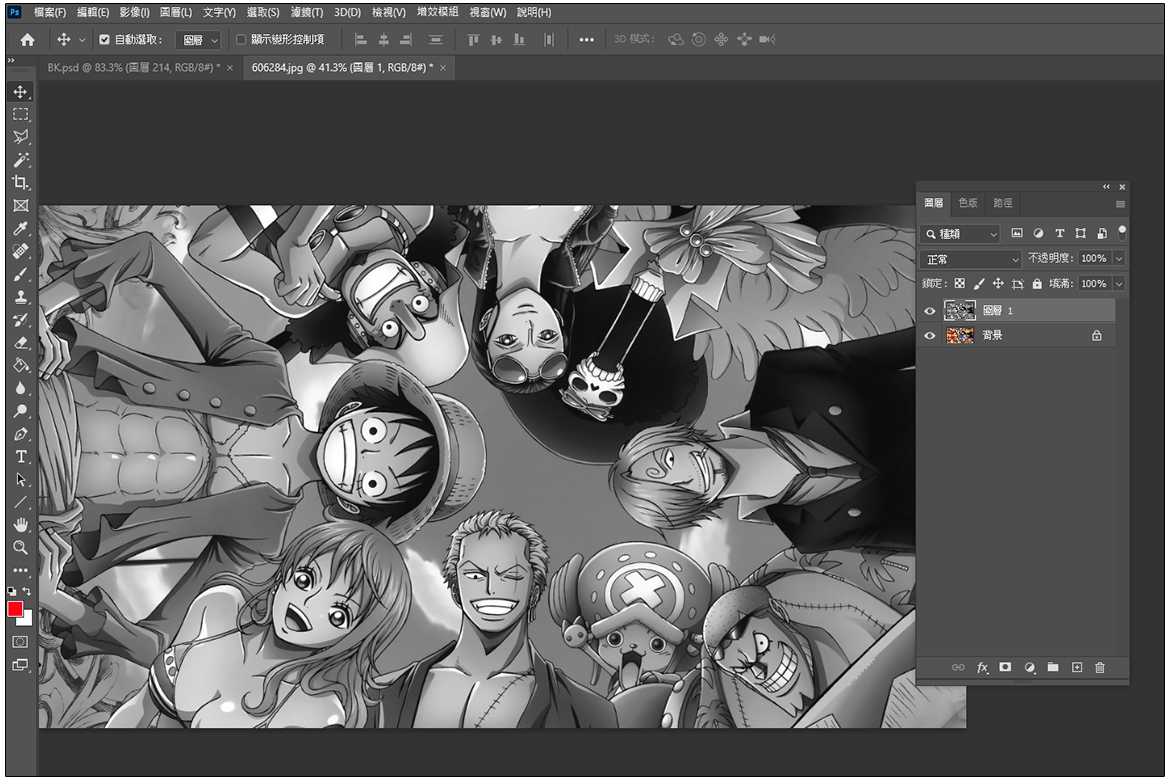The image size is (1170, 780).
Task: Open the 濾鏡(T) menu
Action: 307,12
